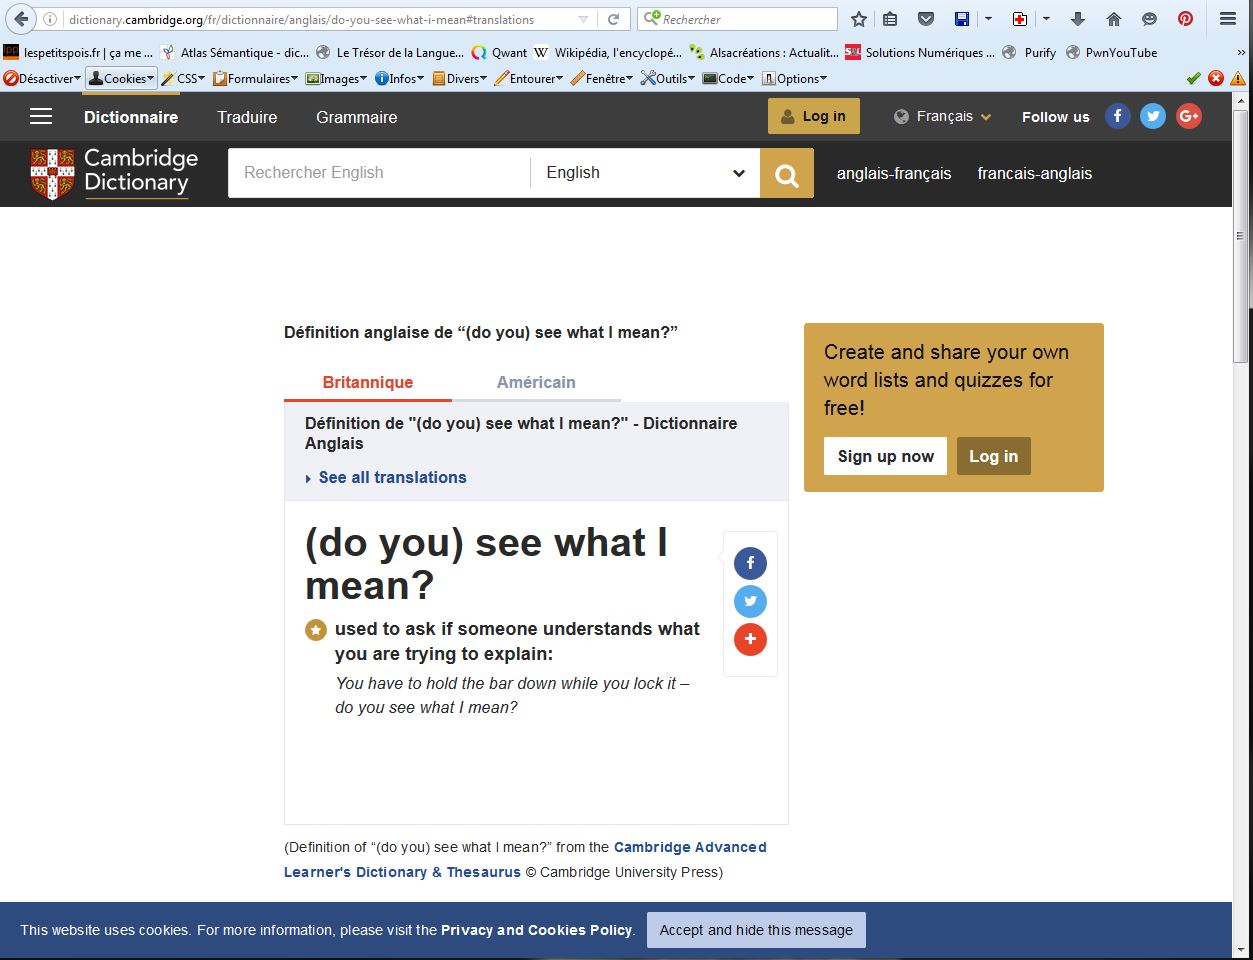Click the gold search magnifier button
Screen dimensions: 1253x960
pyautogui.click(x=787, y=173)
